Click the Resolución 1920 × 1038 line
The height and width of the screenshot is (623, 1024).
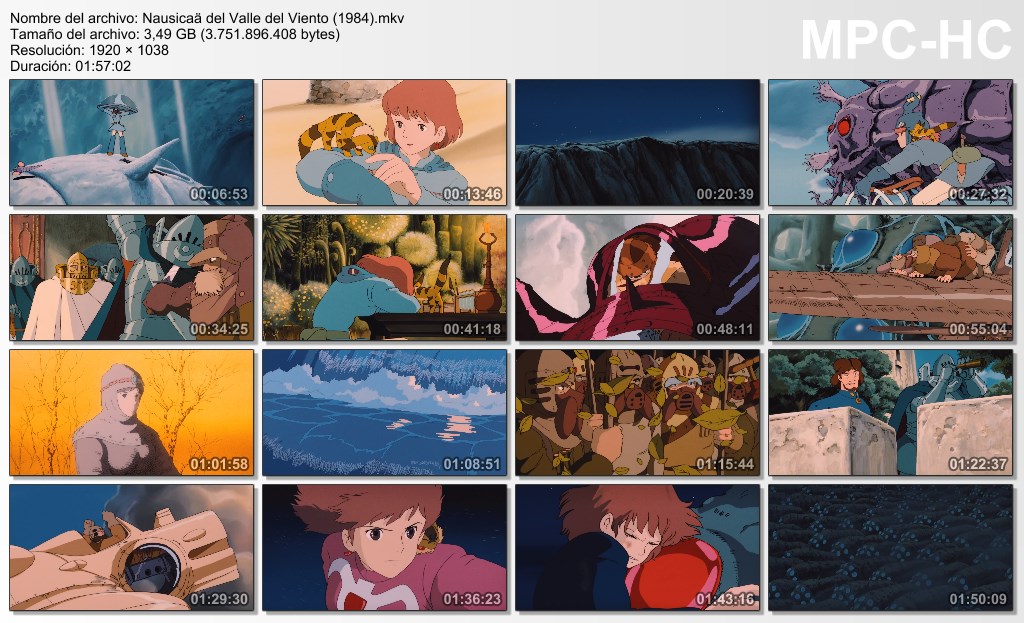pos(89,50)
